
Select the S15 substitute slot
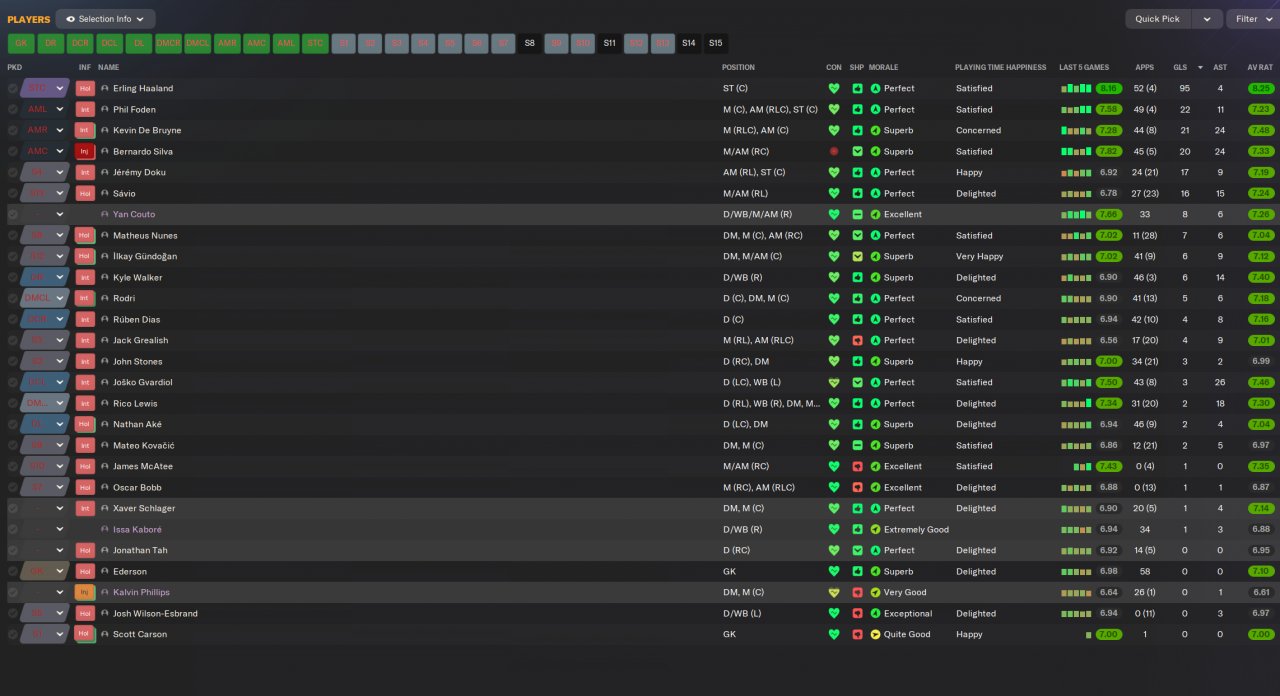click(715, 43)
